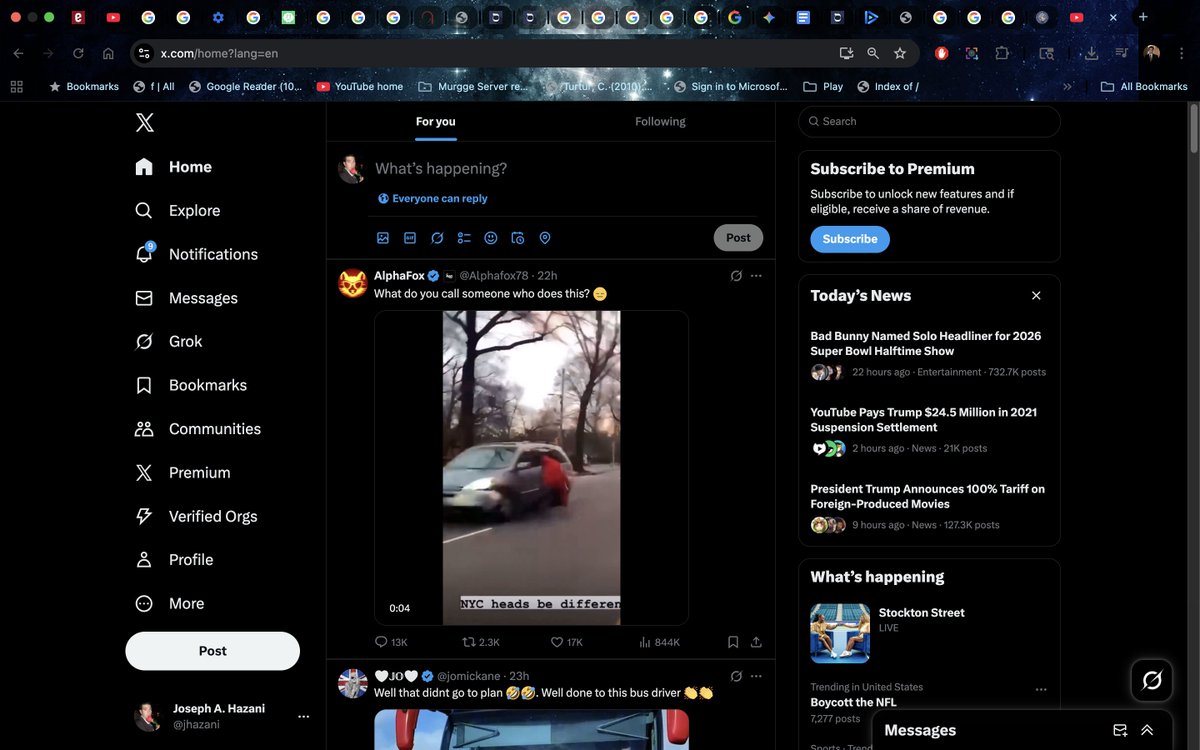The image size is (1200, 750).
Task: Open Notifications in the sidebar
Action: point(196,254)
